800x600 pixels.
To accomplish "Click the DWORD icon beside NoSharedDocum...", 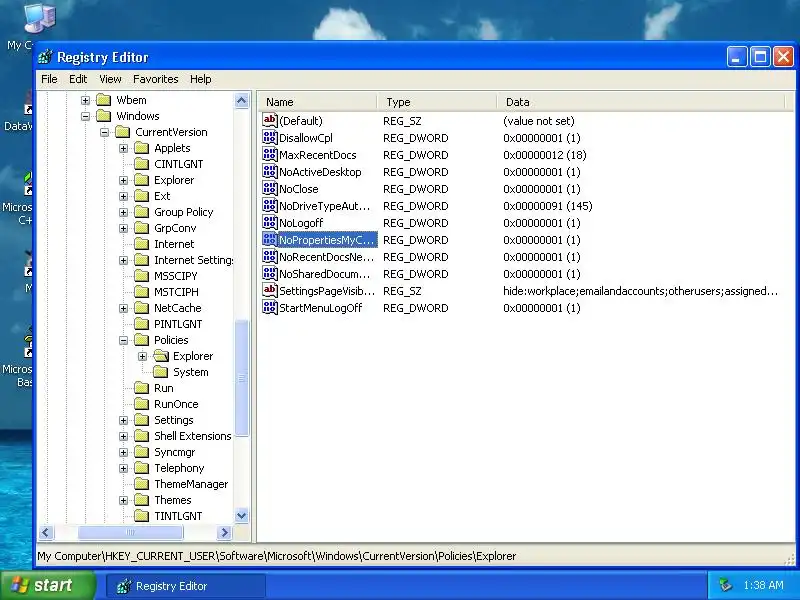I will 269,273.
